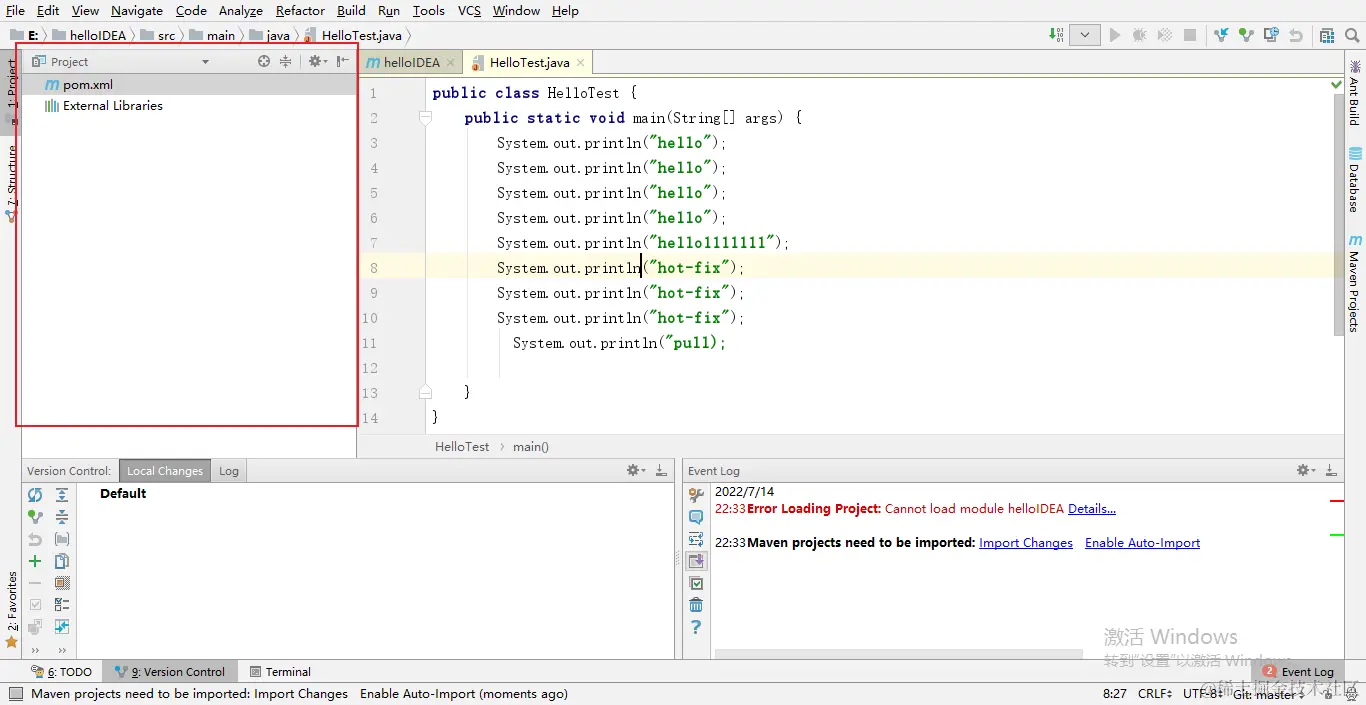Open the Terminal tool window tab

click(280, 672)
